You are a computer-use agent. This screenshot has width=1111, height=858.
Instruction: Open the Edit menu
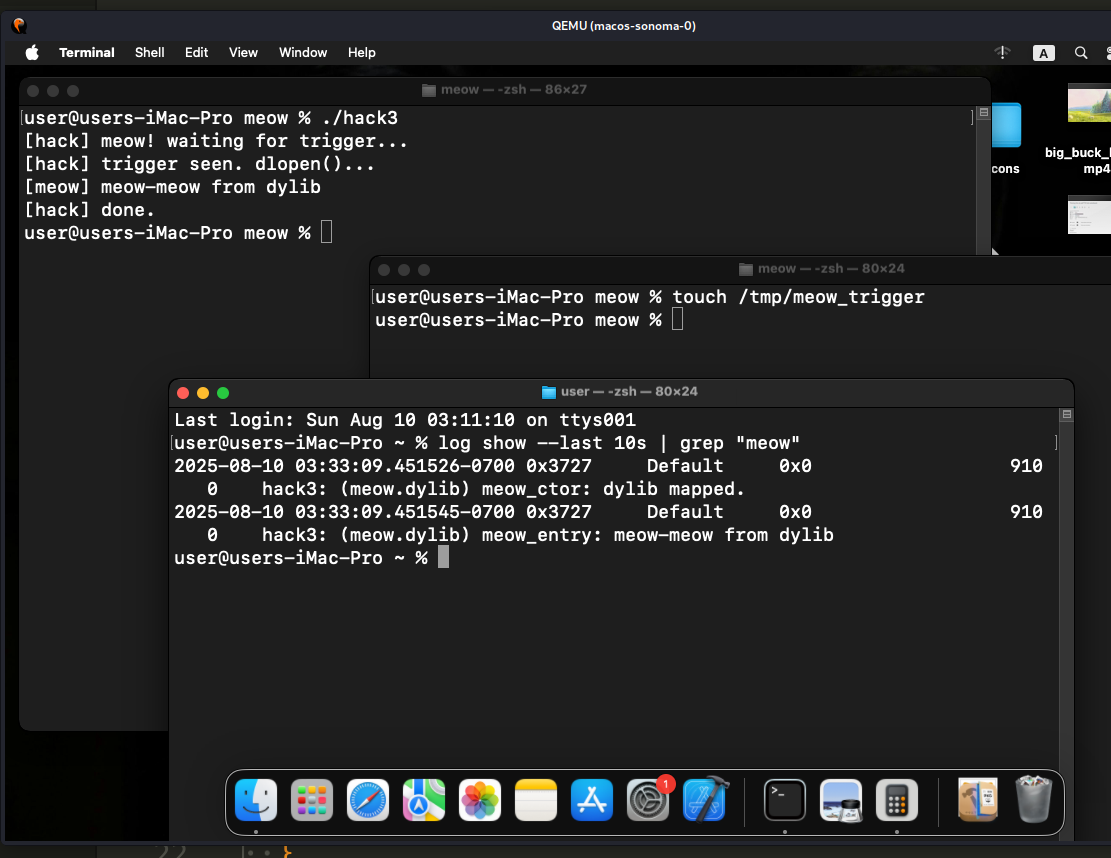tap(196, 52)
